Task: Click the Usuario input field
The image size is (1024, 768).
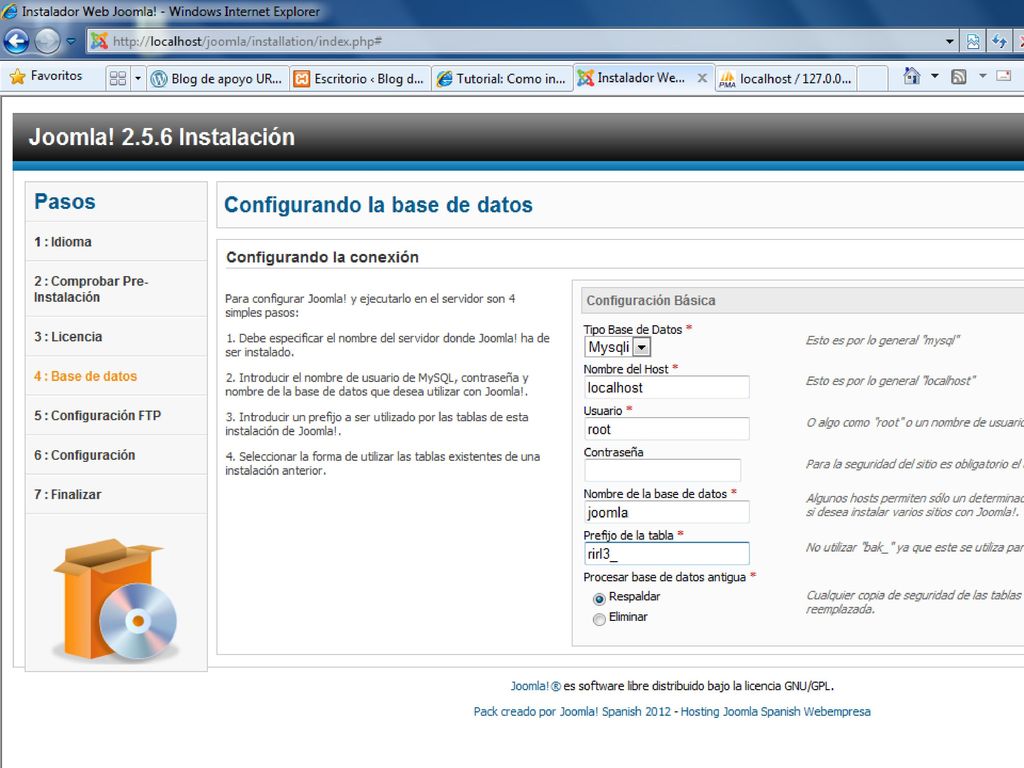Action: coord(666,429)
